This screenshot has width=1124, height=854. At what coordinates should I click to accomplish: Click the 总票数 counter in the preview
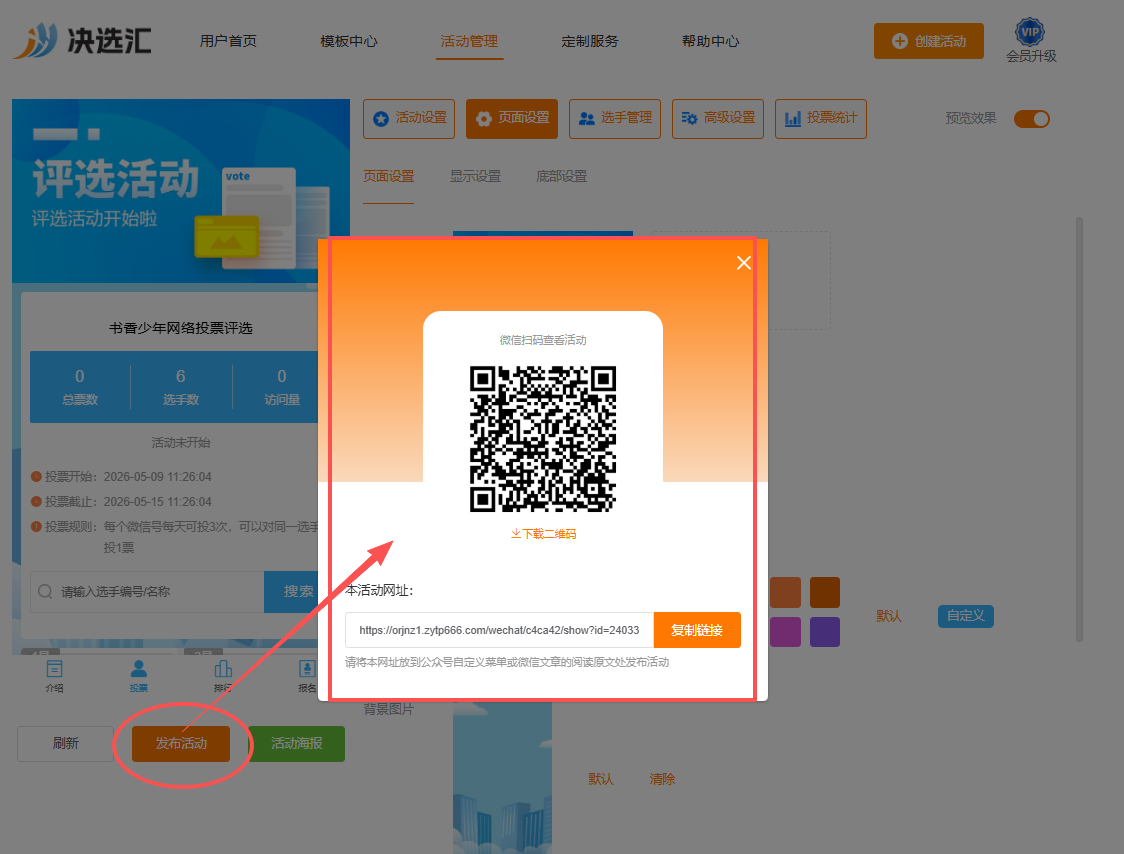tap(80, 386)
